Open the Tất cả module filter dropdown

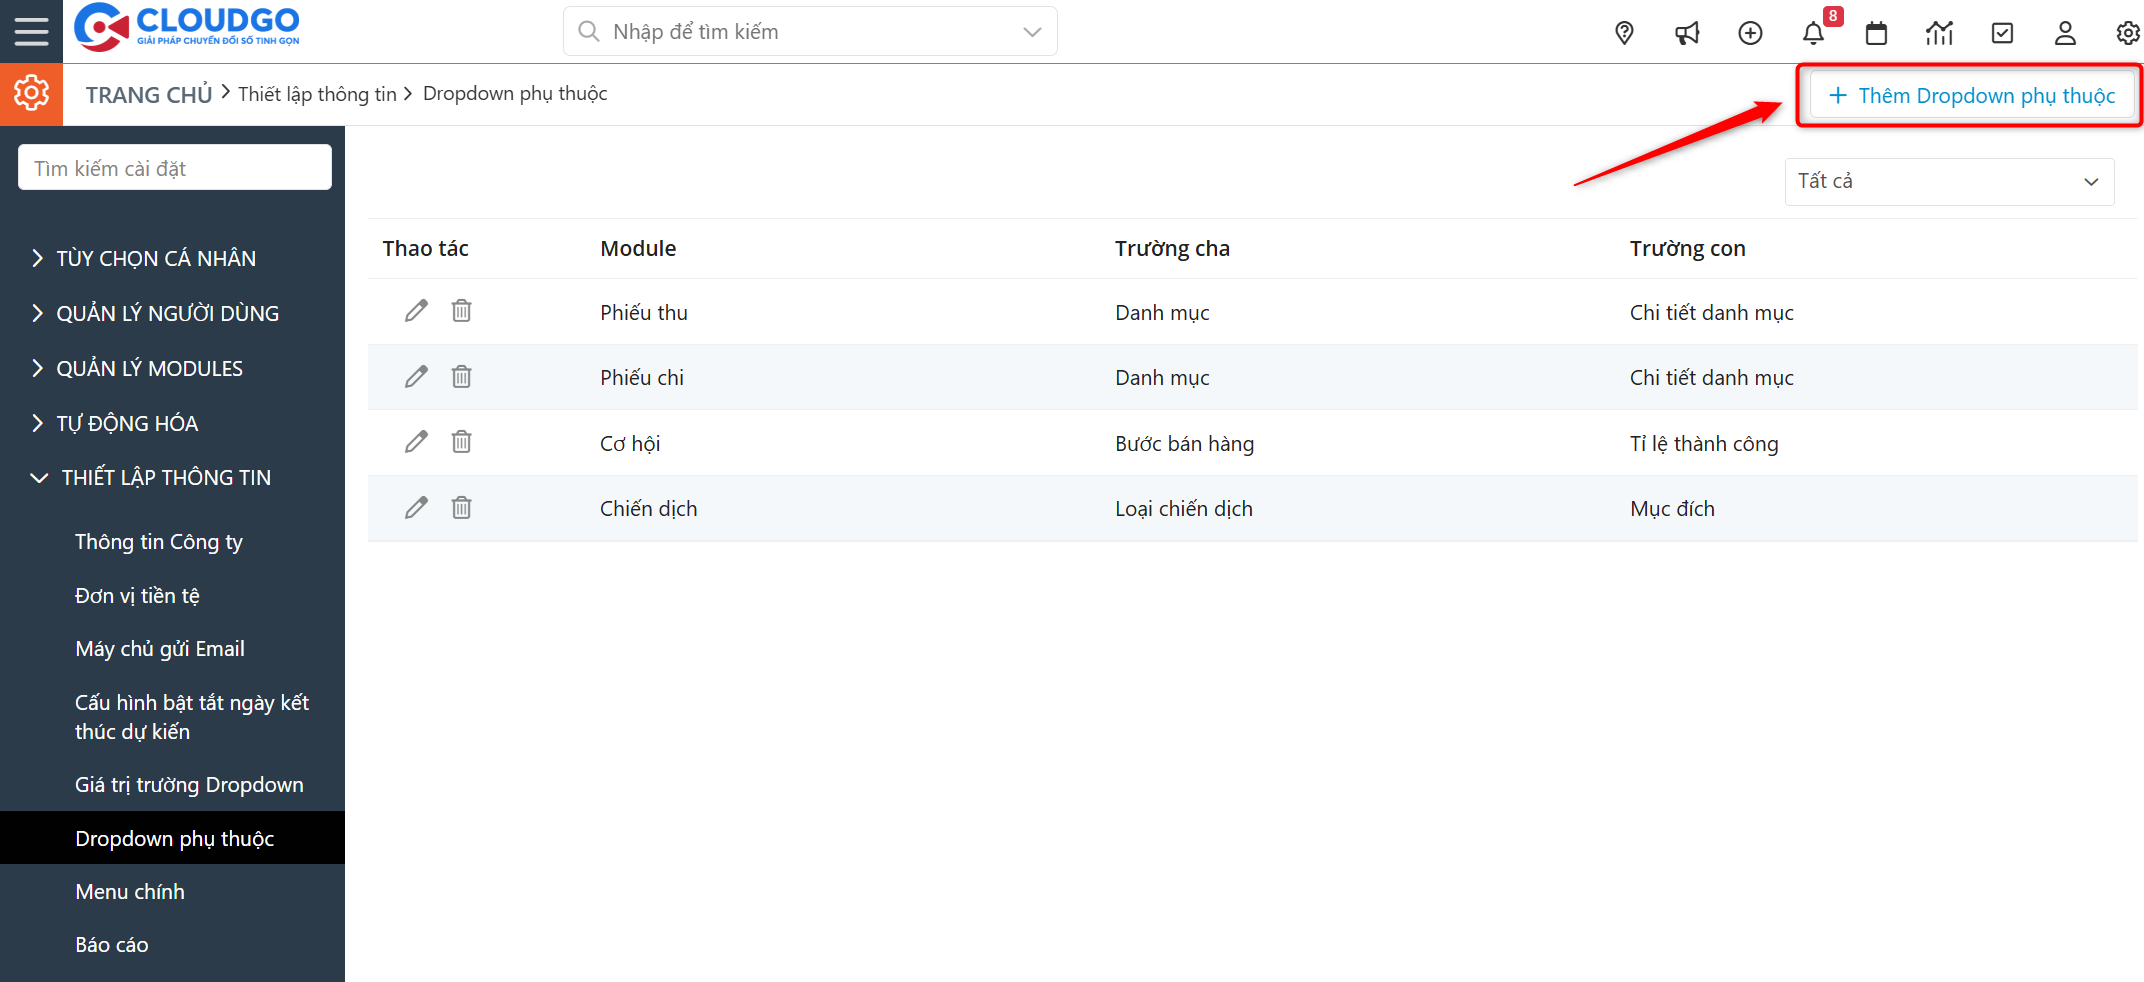(1948, 181)
